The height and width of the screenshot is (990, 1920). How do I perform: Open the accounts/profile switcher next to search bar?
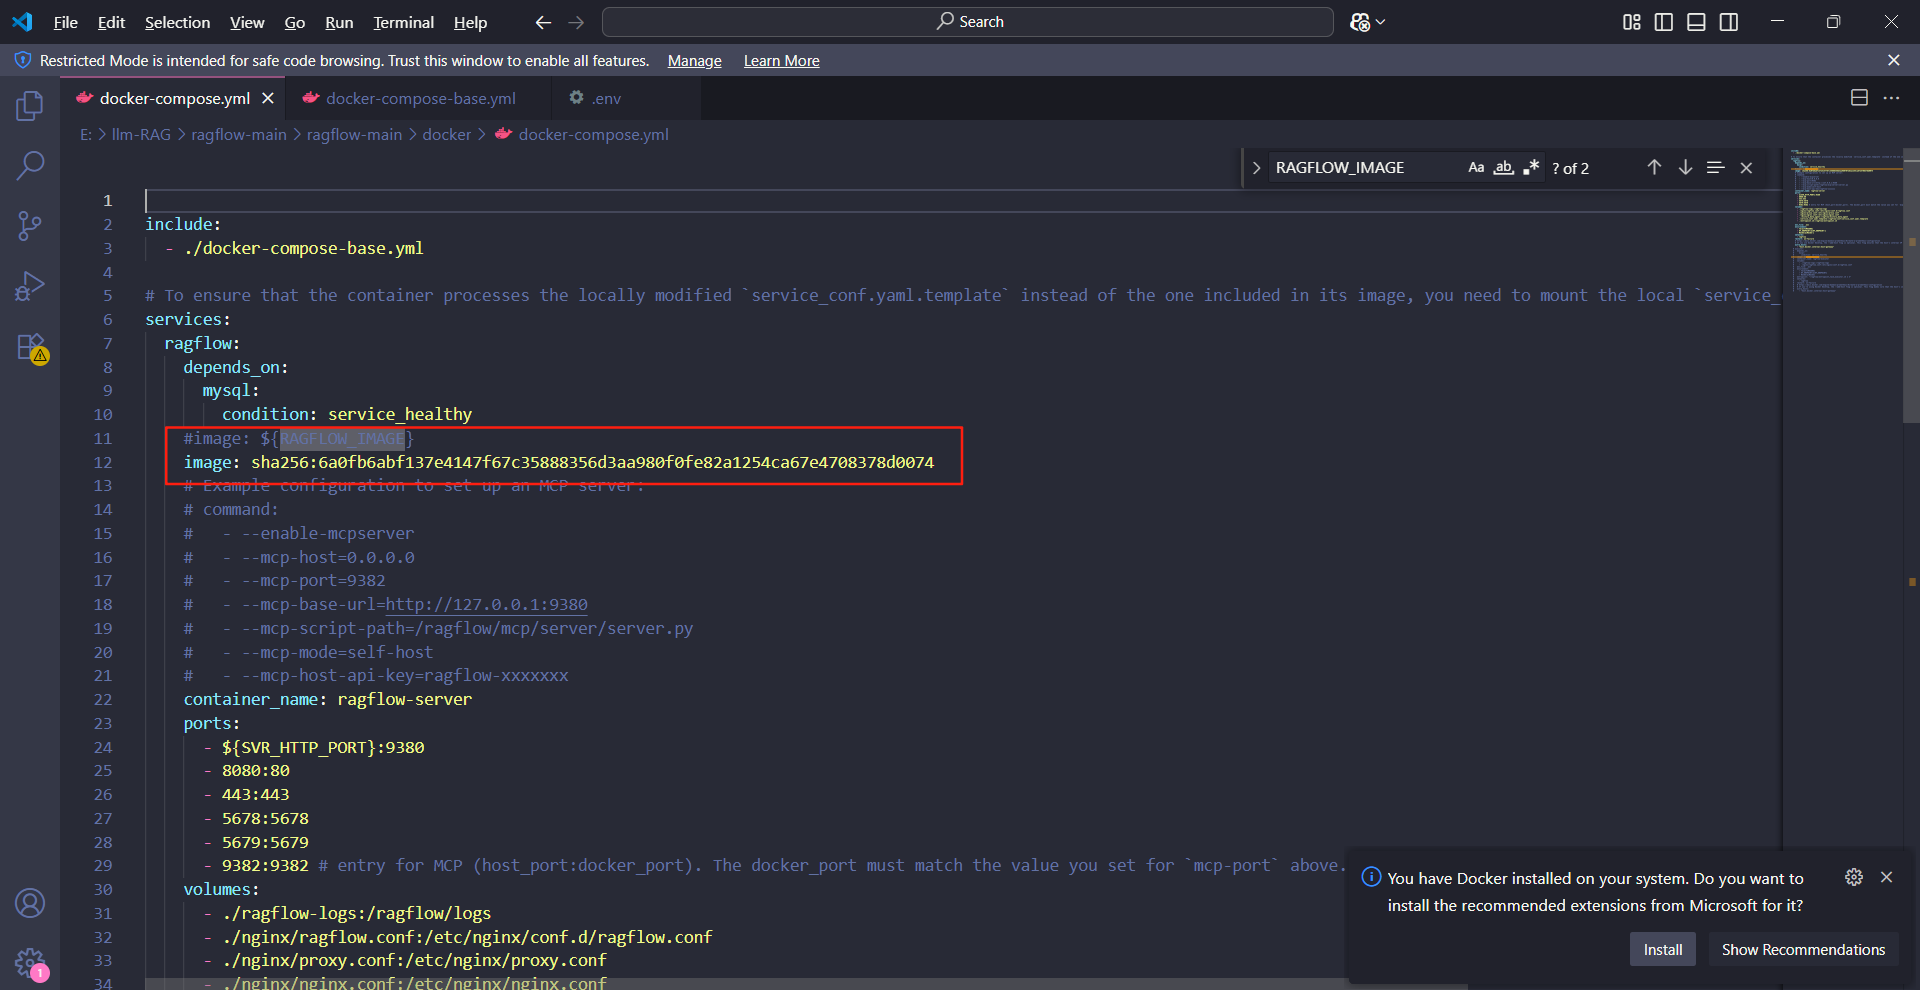1367,21
